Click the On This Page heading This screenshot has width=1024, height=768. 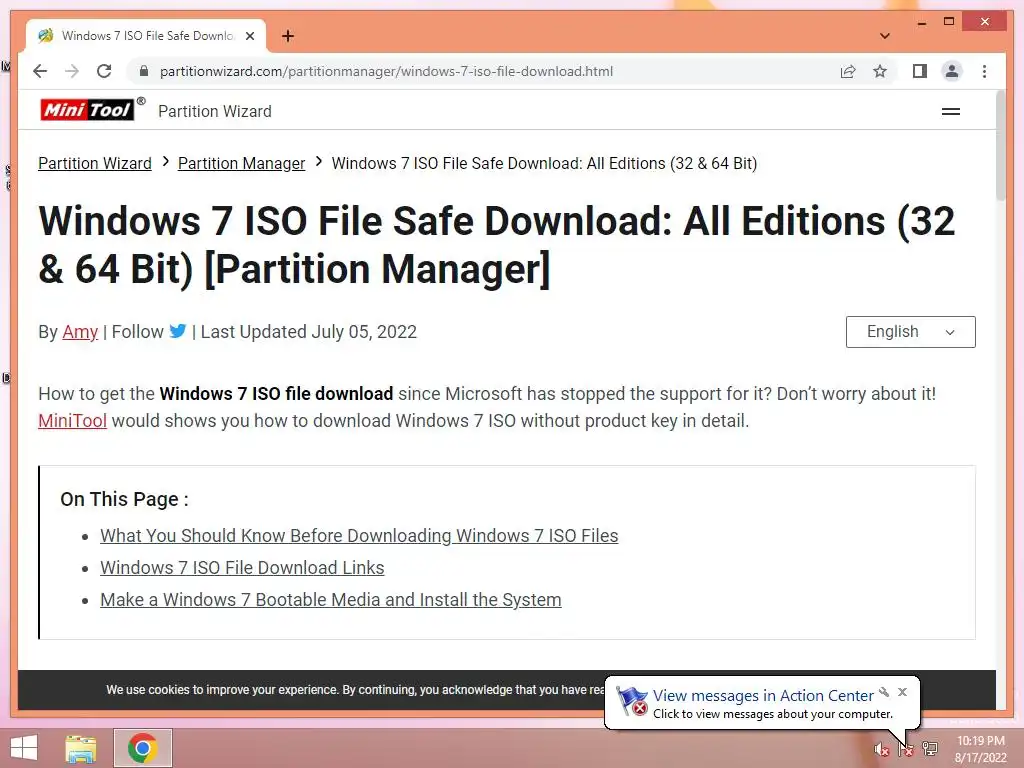tap(124, 500)
